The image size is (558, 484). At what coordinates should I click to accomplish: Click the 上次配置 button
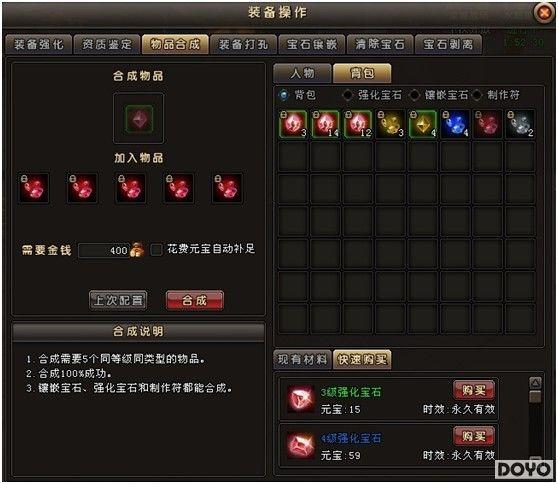118,300
